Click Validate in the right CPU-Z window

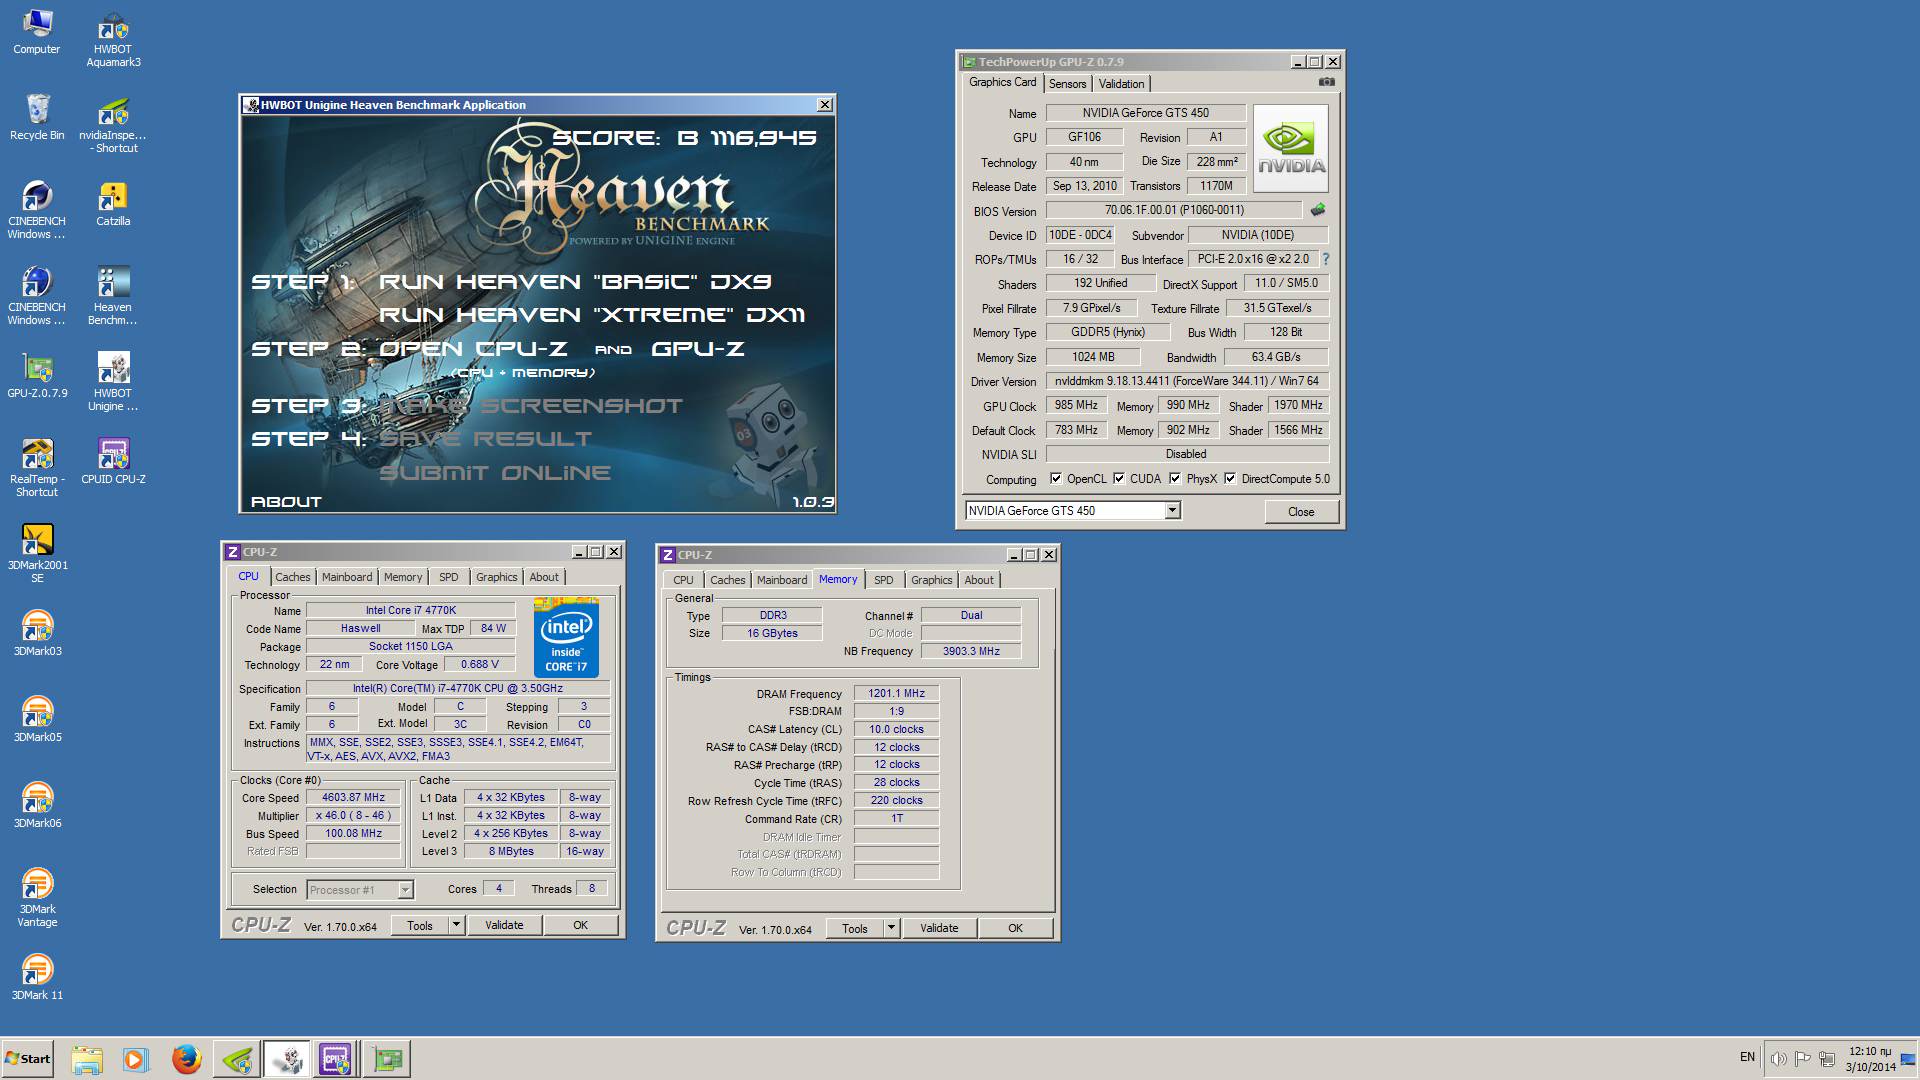click(x=939, y=928)
